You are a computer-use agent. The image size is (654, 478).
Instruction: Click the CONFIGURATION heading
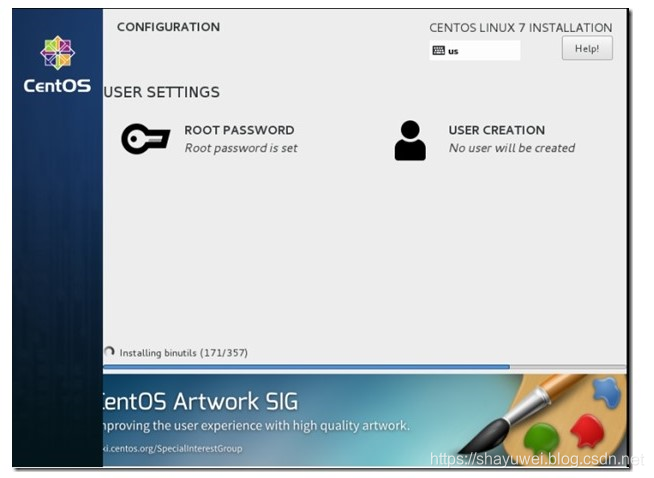pos(168,27)
